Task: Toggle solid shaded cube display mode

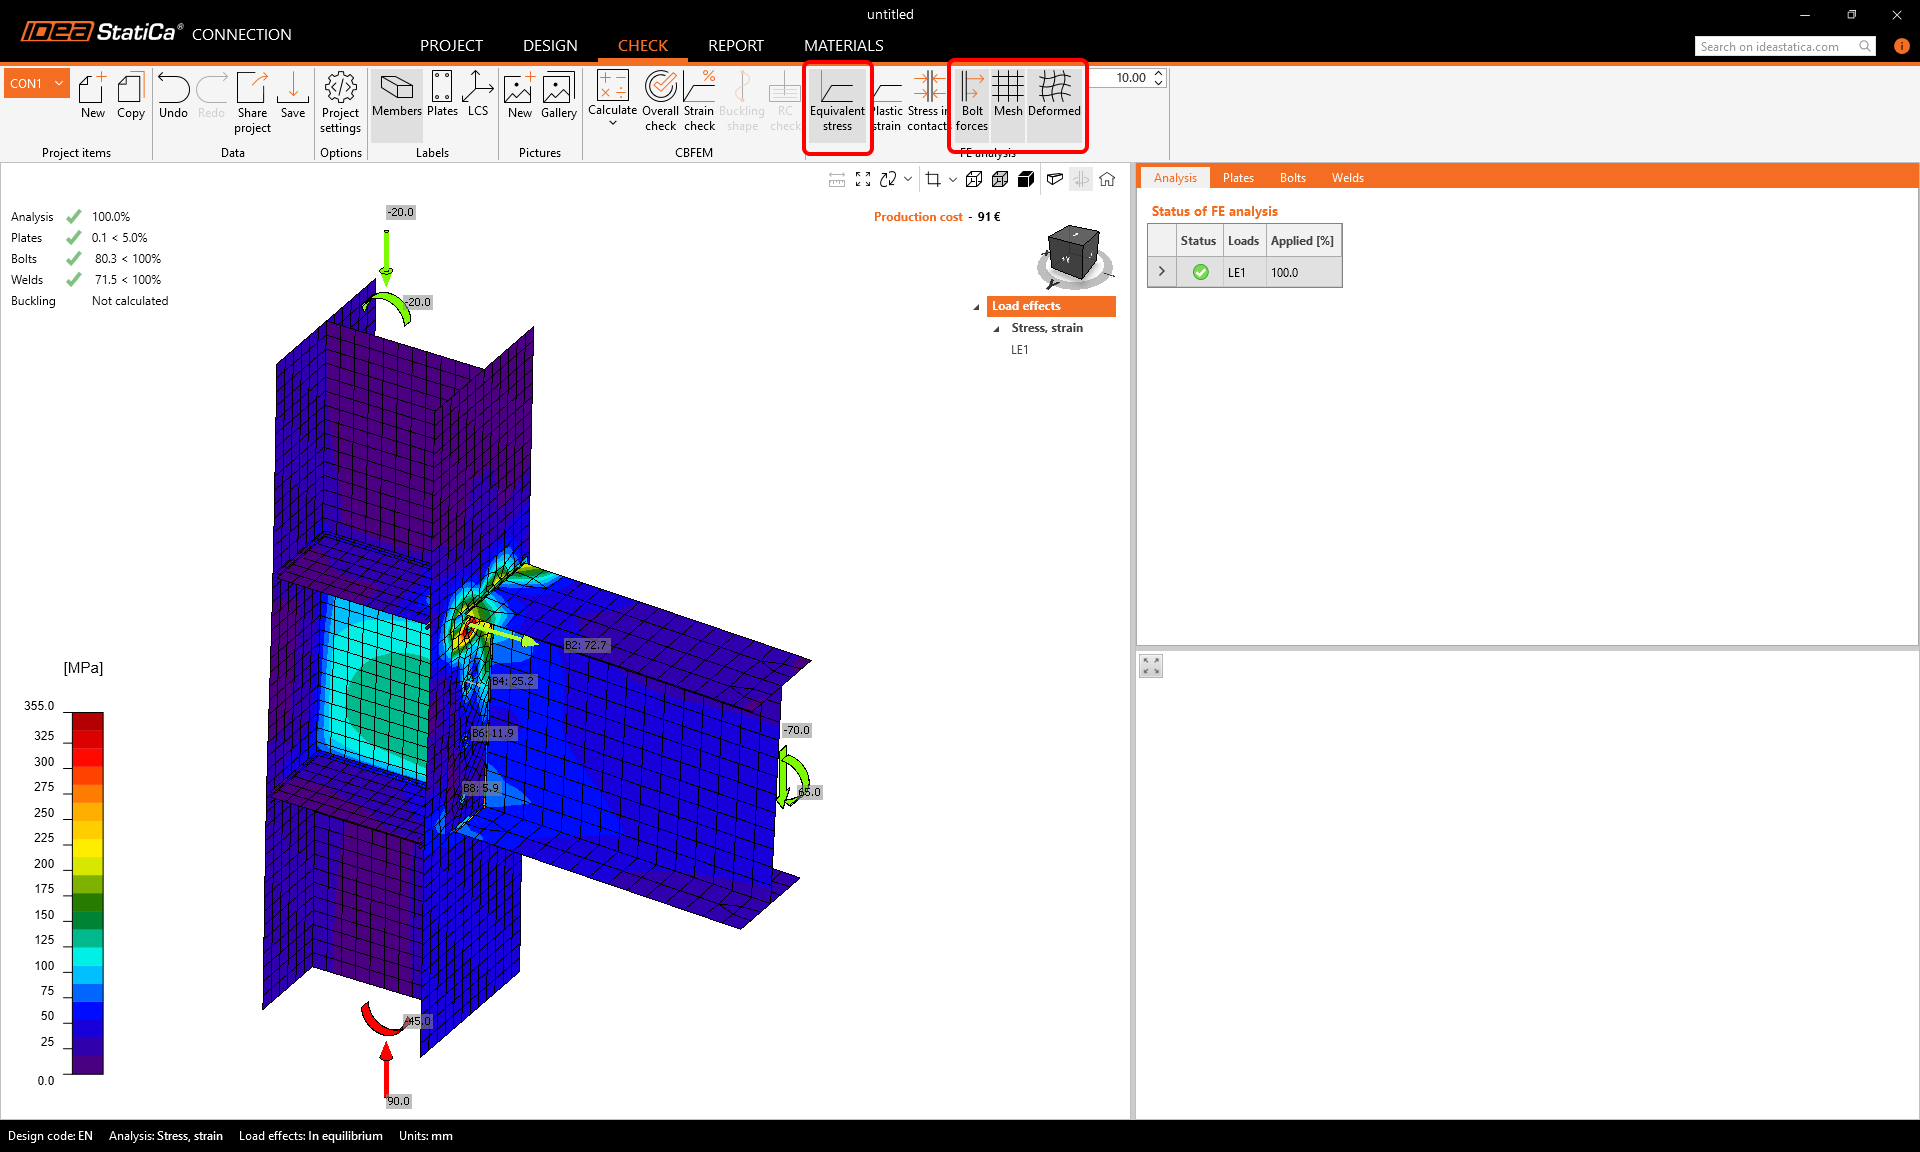Action: click(x=1026, y=179)
